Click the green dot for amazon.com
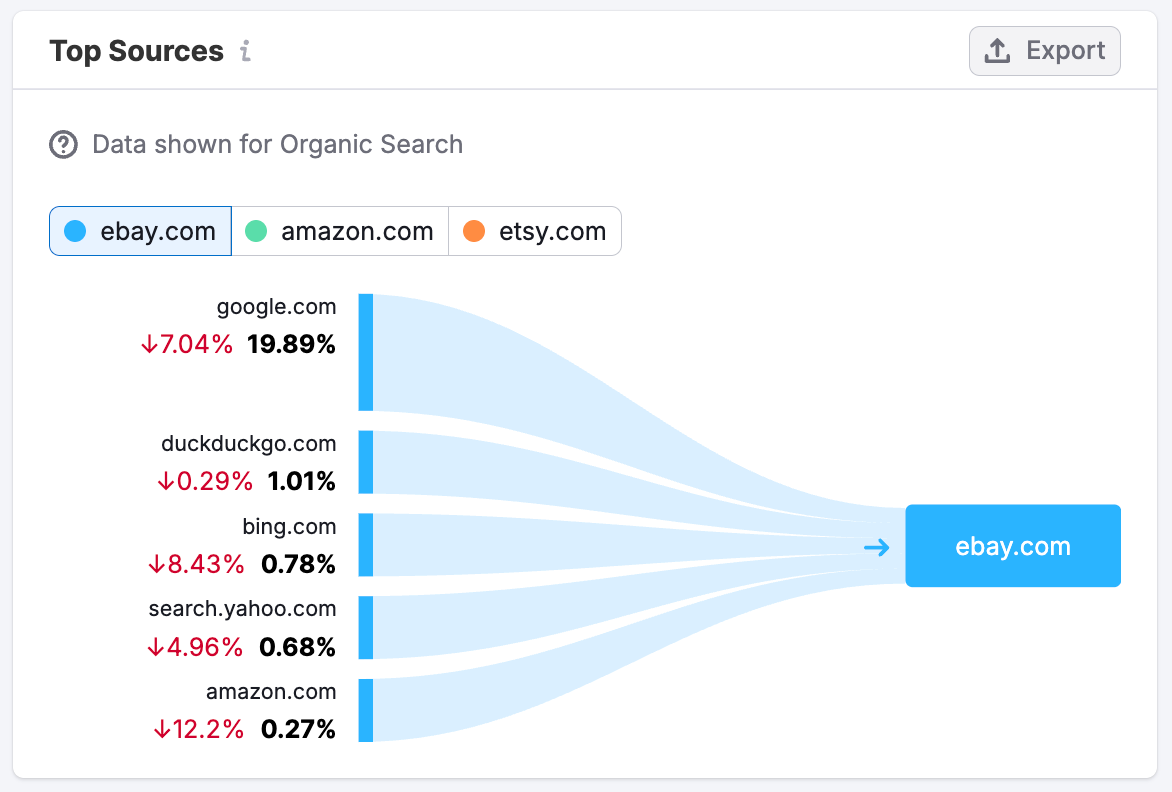The height and width of the screenshot is (792, 1172). point(258,230)
